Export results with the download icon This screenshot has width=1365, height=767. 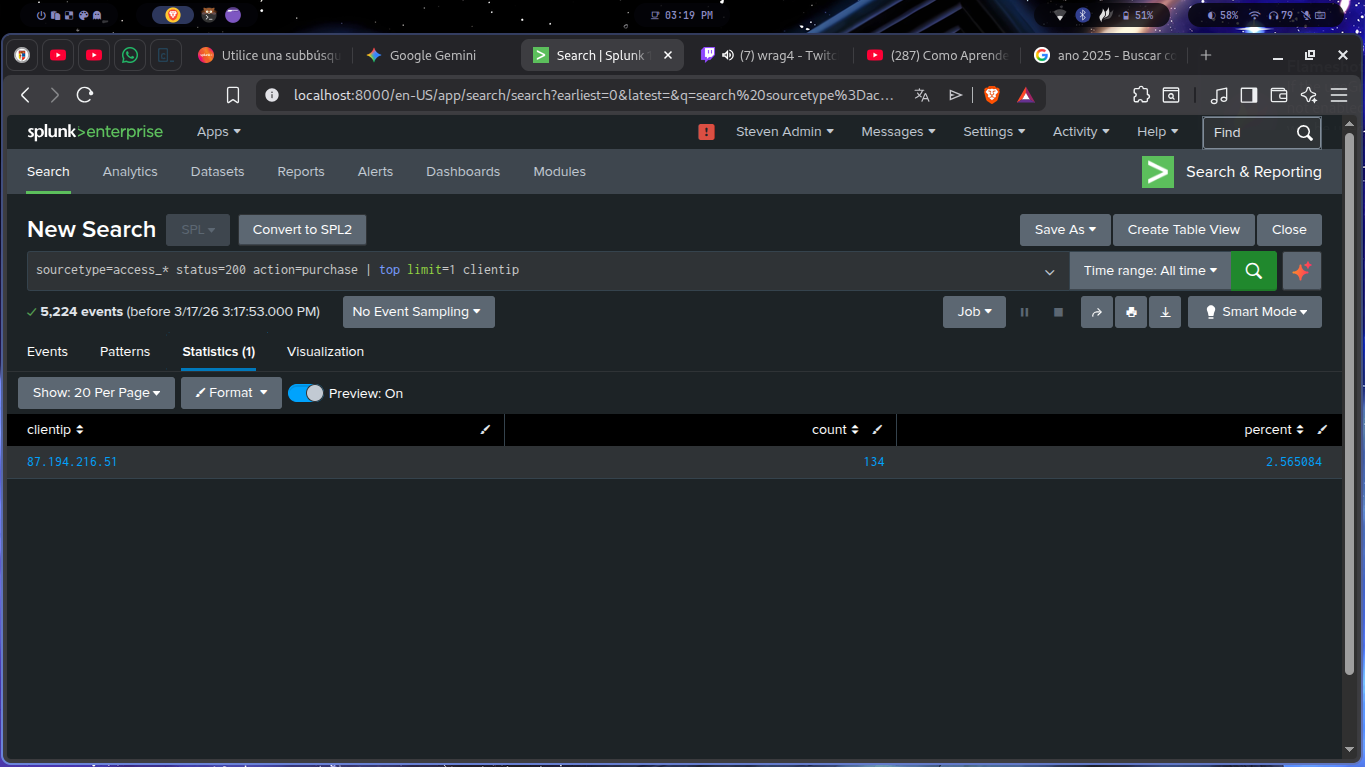[1165, 312]
